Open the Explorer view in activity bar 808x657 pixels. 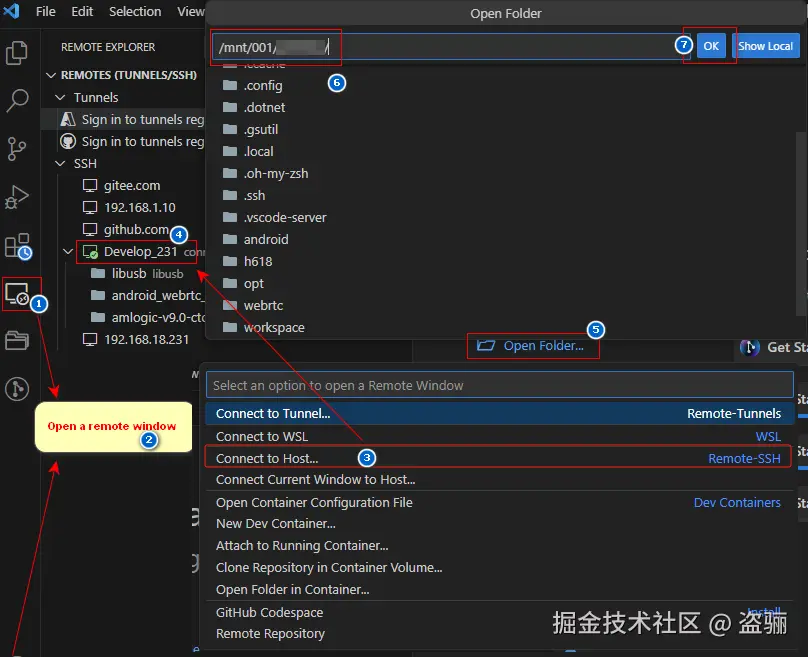click(x=17, y=52)
